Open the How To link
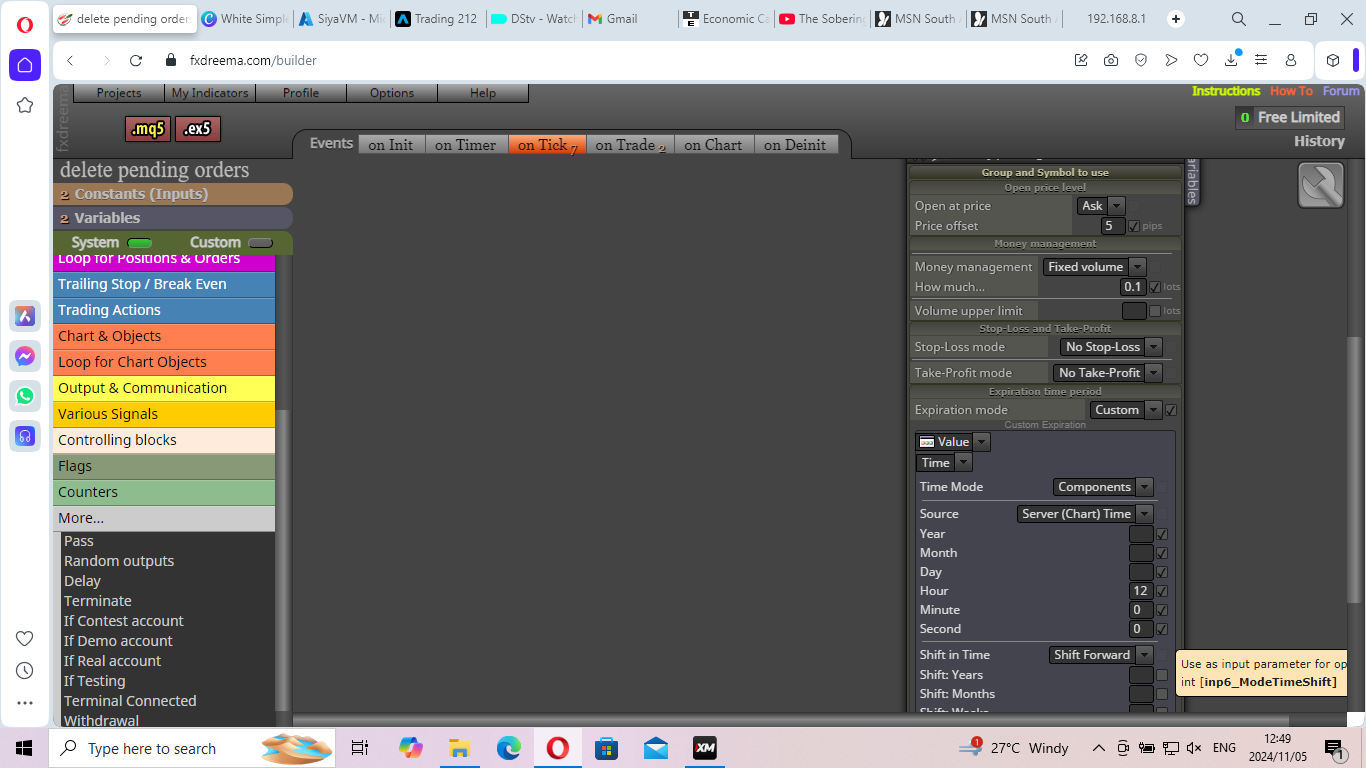Image resolution: width=1366 pixels, height=768 pixels. pos(1291,91)
